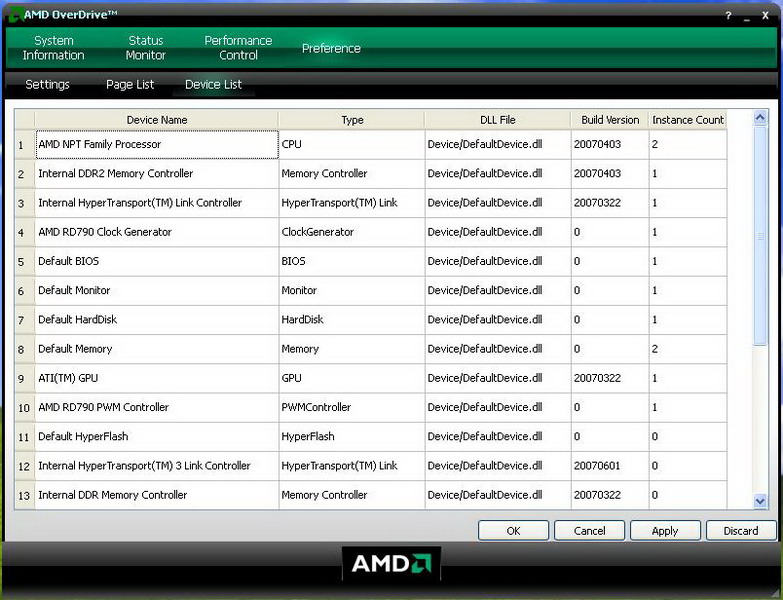Viewport: 783px width, 600px height.
Task: Click row header number 13
Action: [25, 495]
